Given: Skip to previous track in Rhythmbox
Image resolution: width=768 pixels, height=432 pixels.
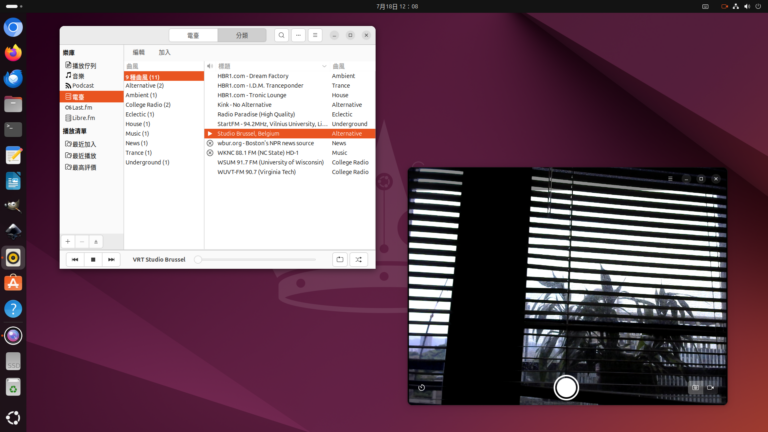Looking at the screenshot, I should tap(75, 260).
